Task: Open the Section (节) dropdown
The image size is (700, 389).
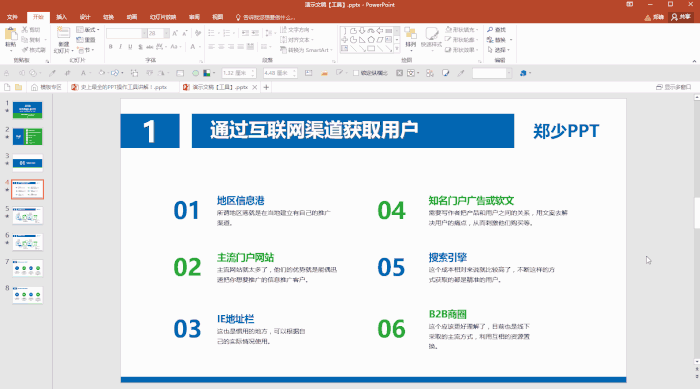Action: click(86, 50)
